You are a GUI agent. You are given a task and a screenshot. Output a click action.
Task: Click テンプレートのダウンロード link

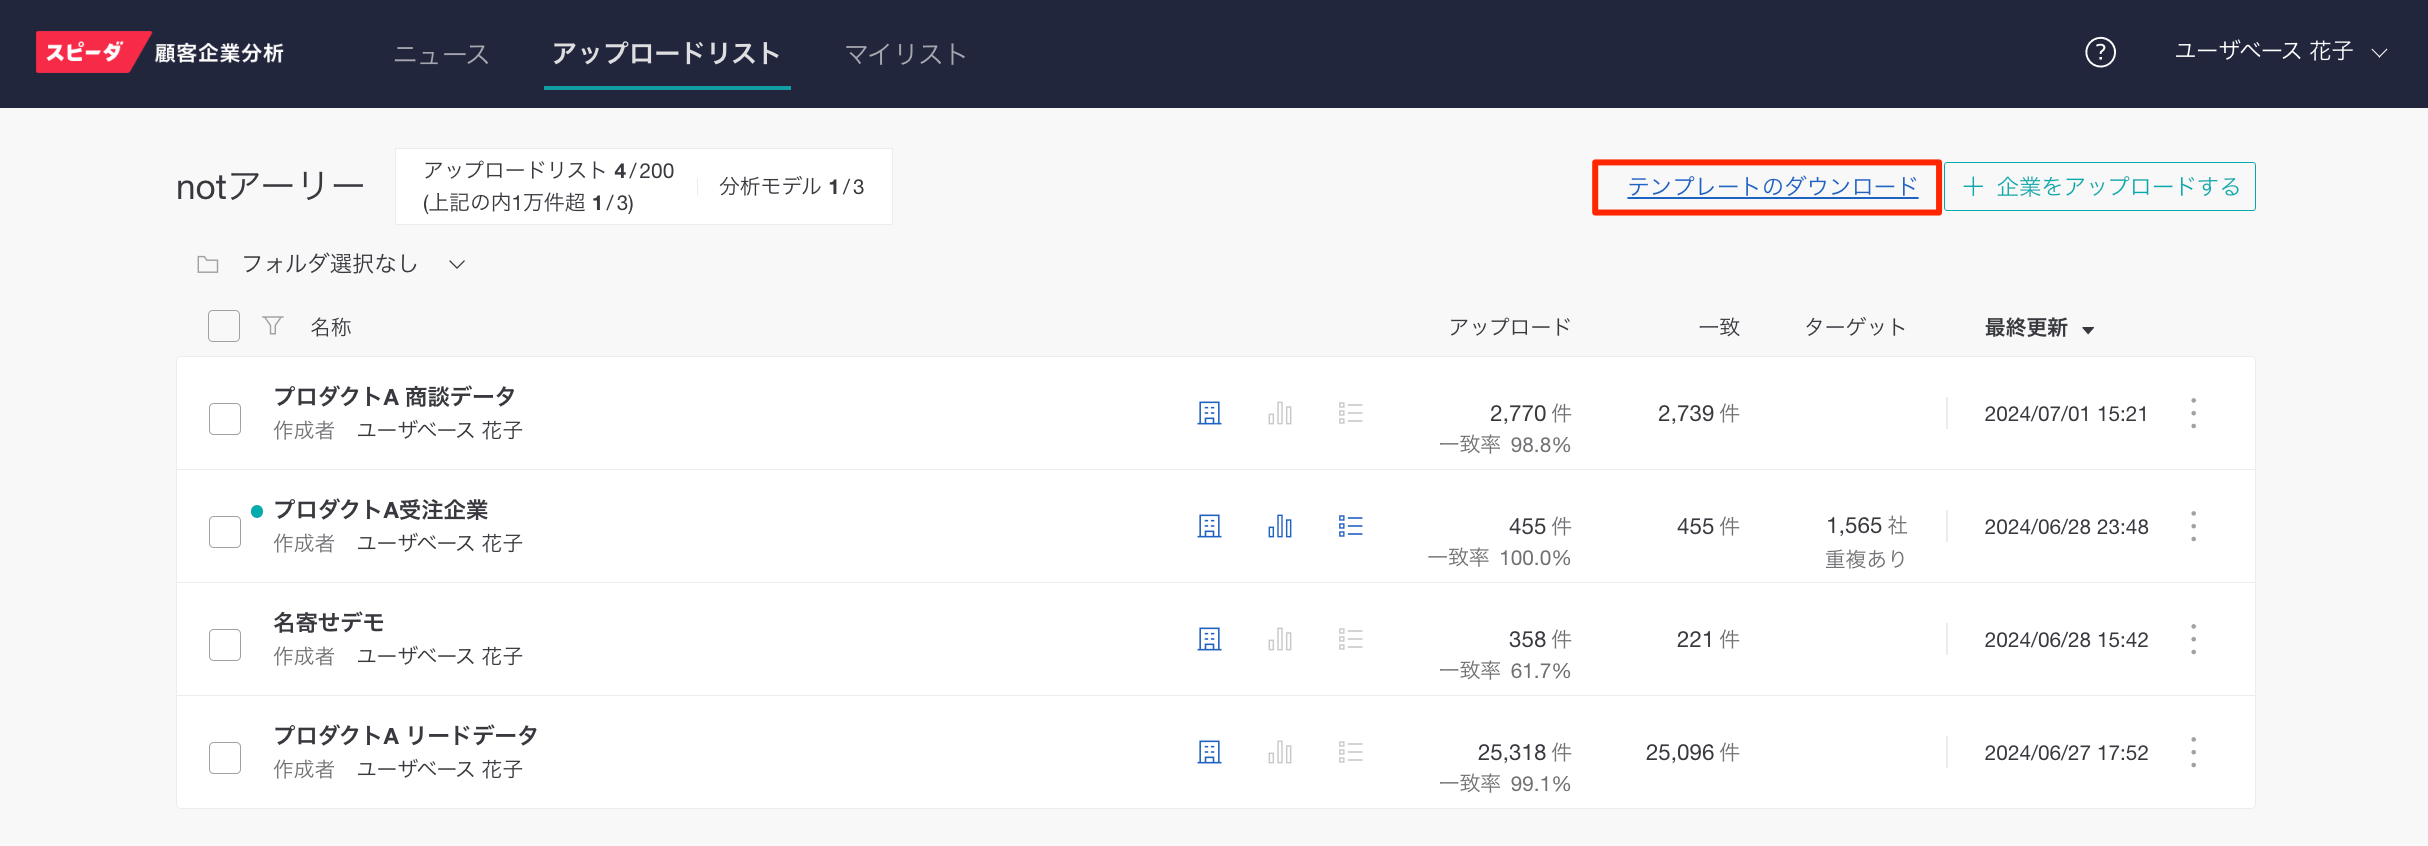point(1772,187)
